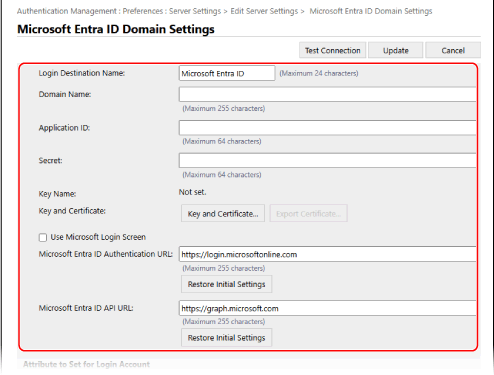The width and height of the screenshot is (494, 375).
Task: Focus the Login Destination Name field
Action: (227, 73)
